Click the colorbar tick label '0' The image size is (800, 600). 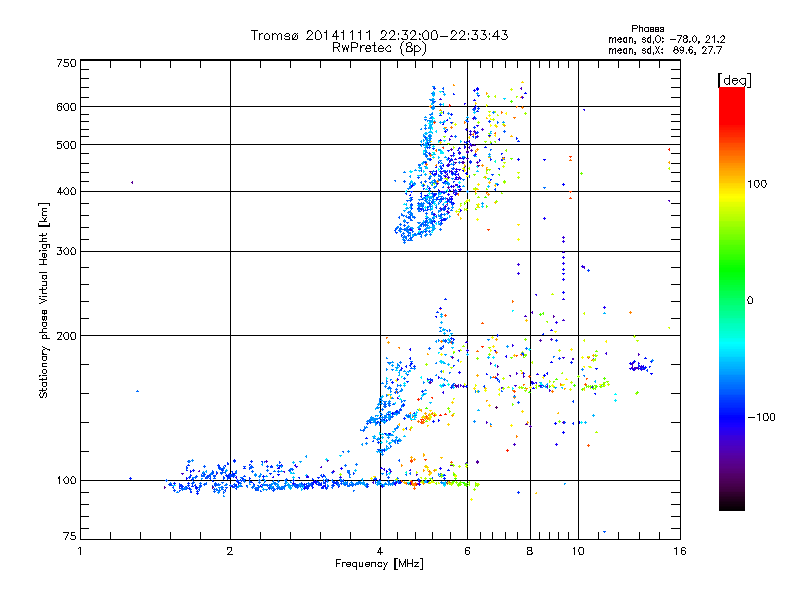(750, 301)
